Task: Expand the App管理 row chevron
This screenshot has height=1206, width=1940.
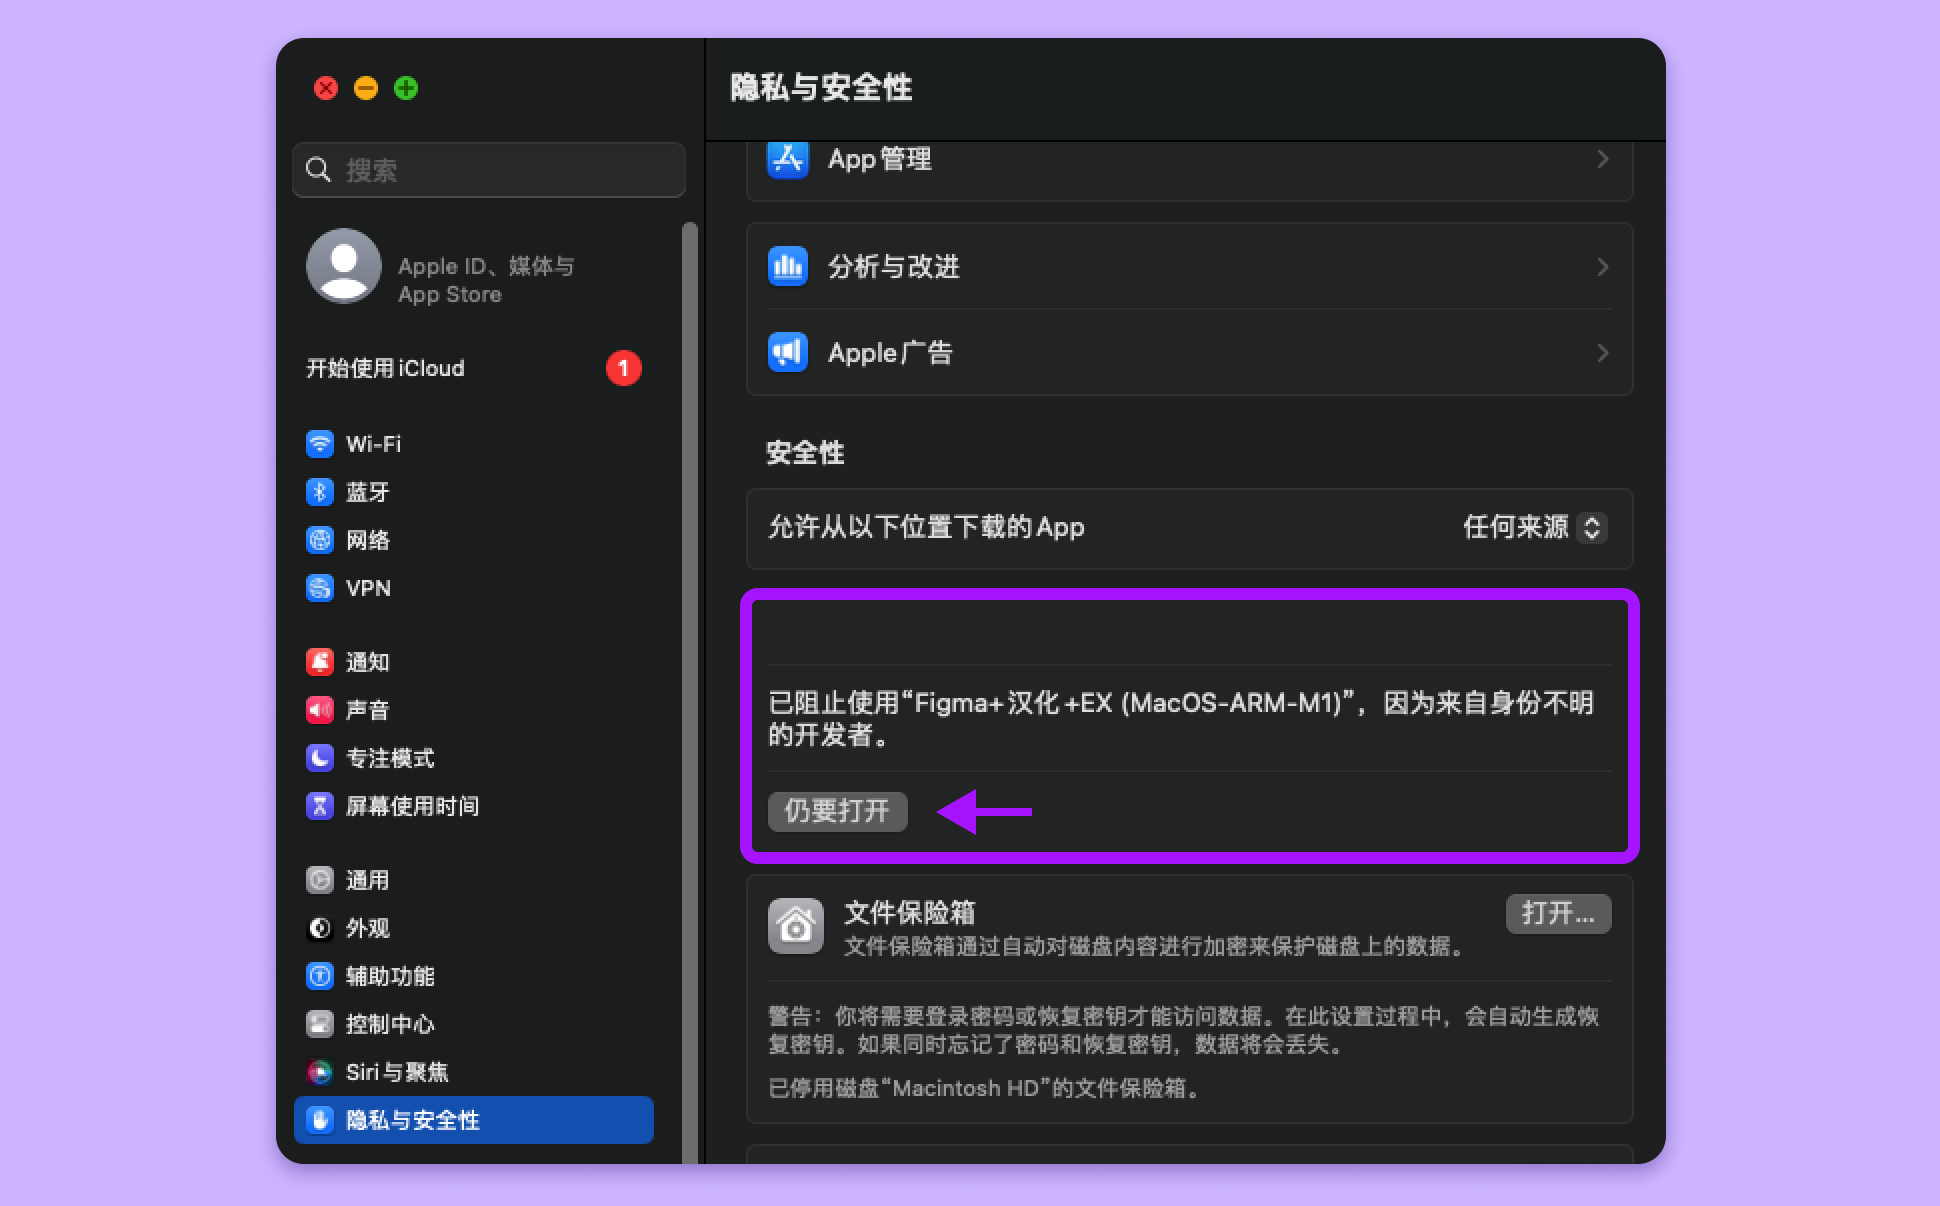Action: click(x=1602, y=159)
